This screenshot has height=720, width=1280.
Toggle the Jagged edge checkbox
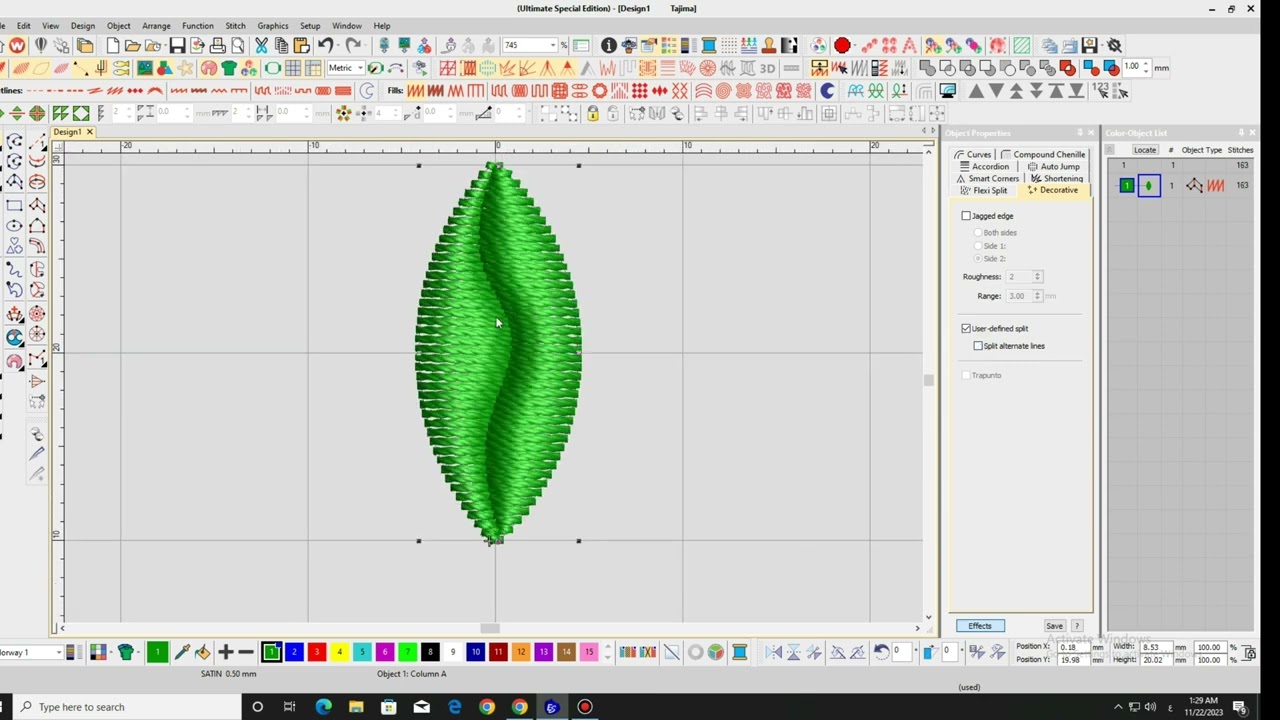[966, 216]
